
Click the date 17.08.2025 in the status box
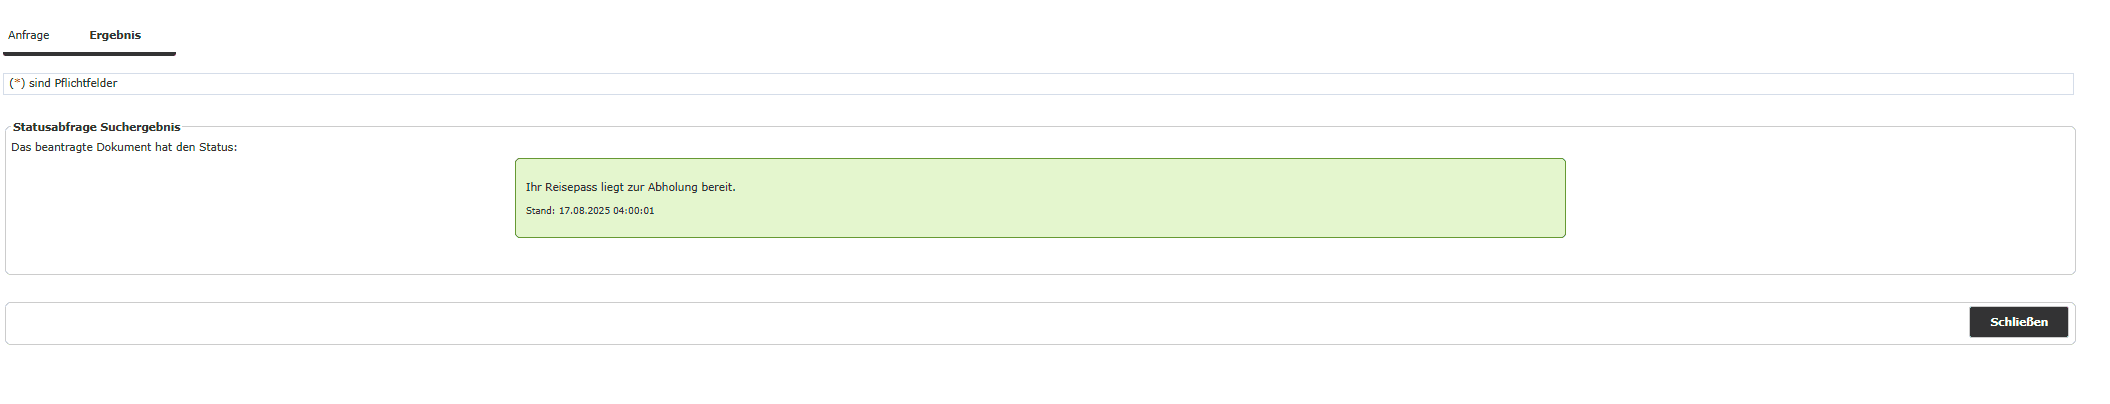pyautogui.click(x=584, y=211)
